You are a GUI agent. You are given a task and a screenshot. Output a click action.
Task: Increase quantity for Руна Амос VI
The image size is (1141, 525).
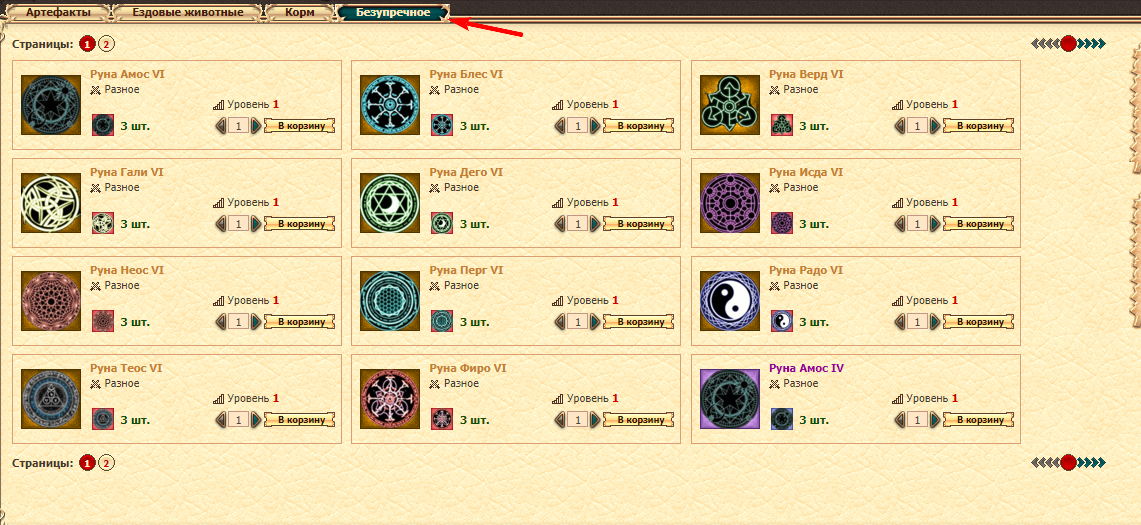pyautogui.click(x=256, y=126)
